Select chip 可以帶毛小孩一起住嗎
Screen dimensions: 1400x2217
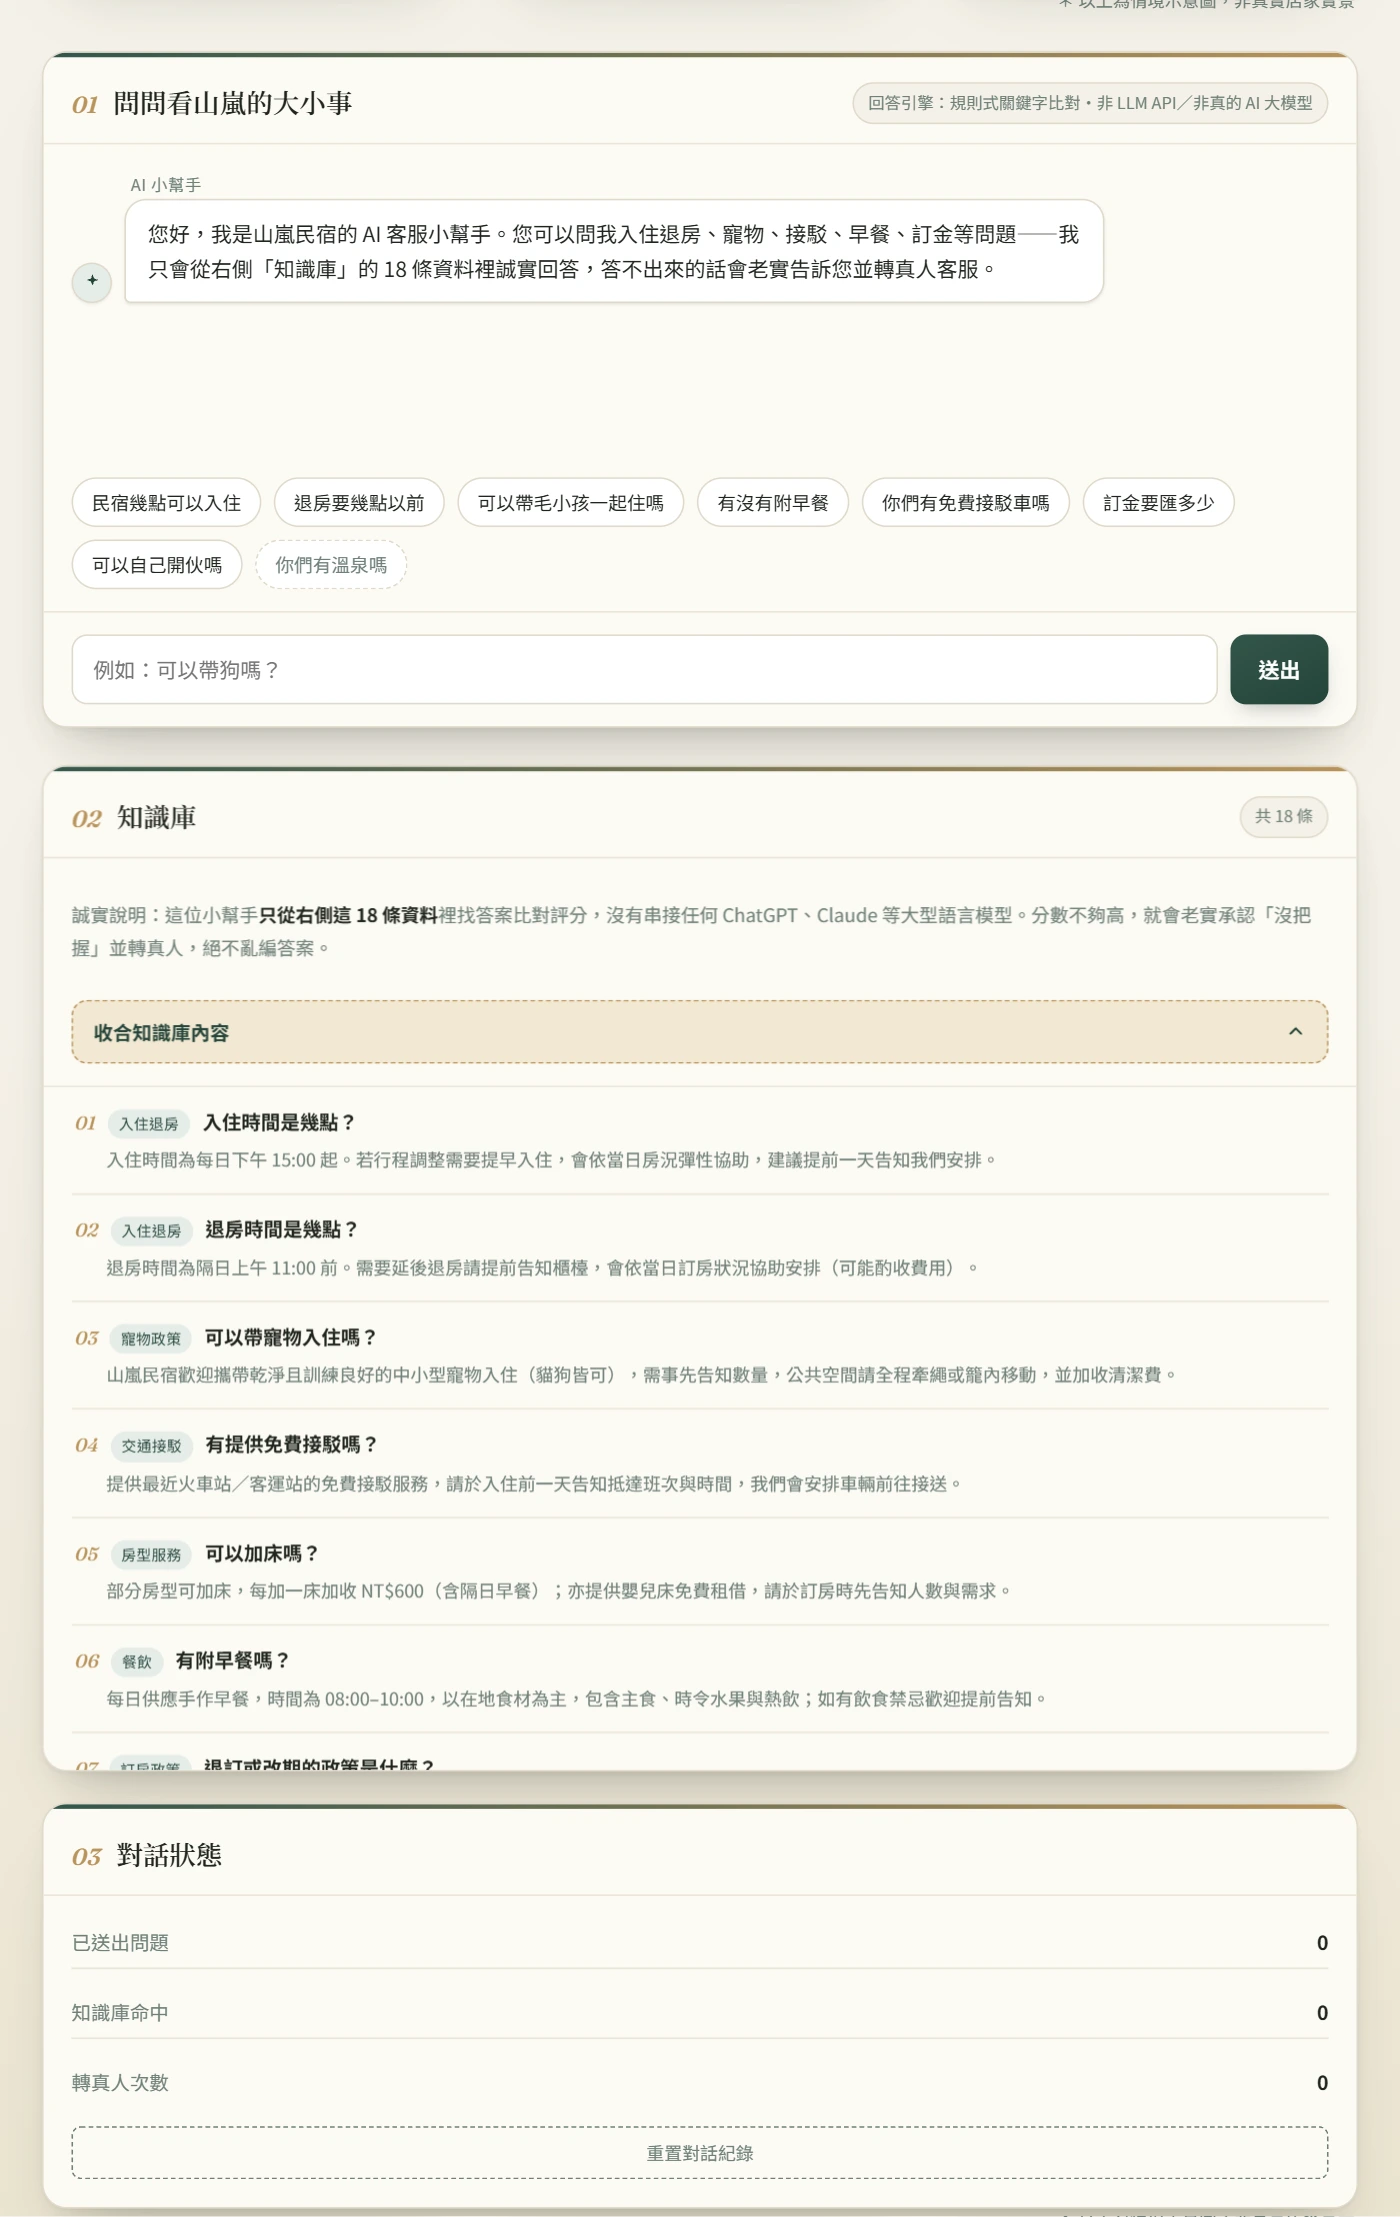(x=570, y=502)
